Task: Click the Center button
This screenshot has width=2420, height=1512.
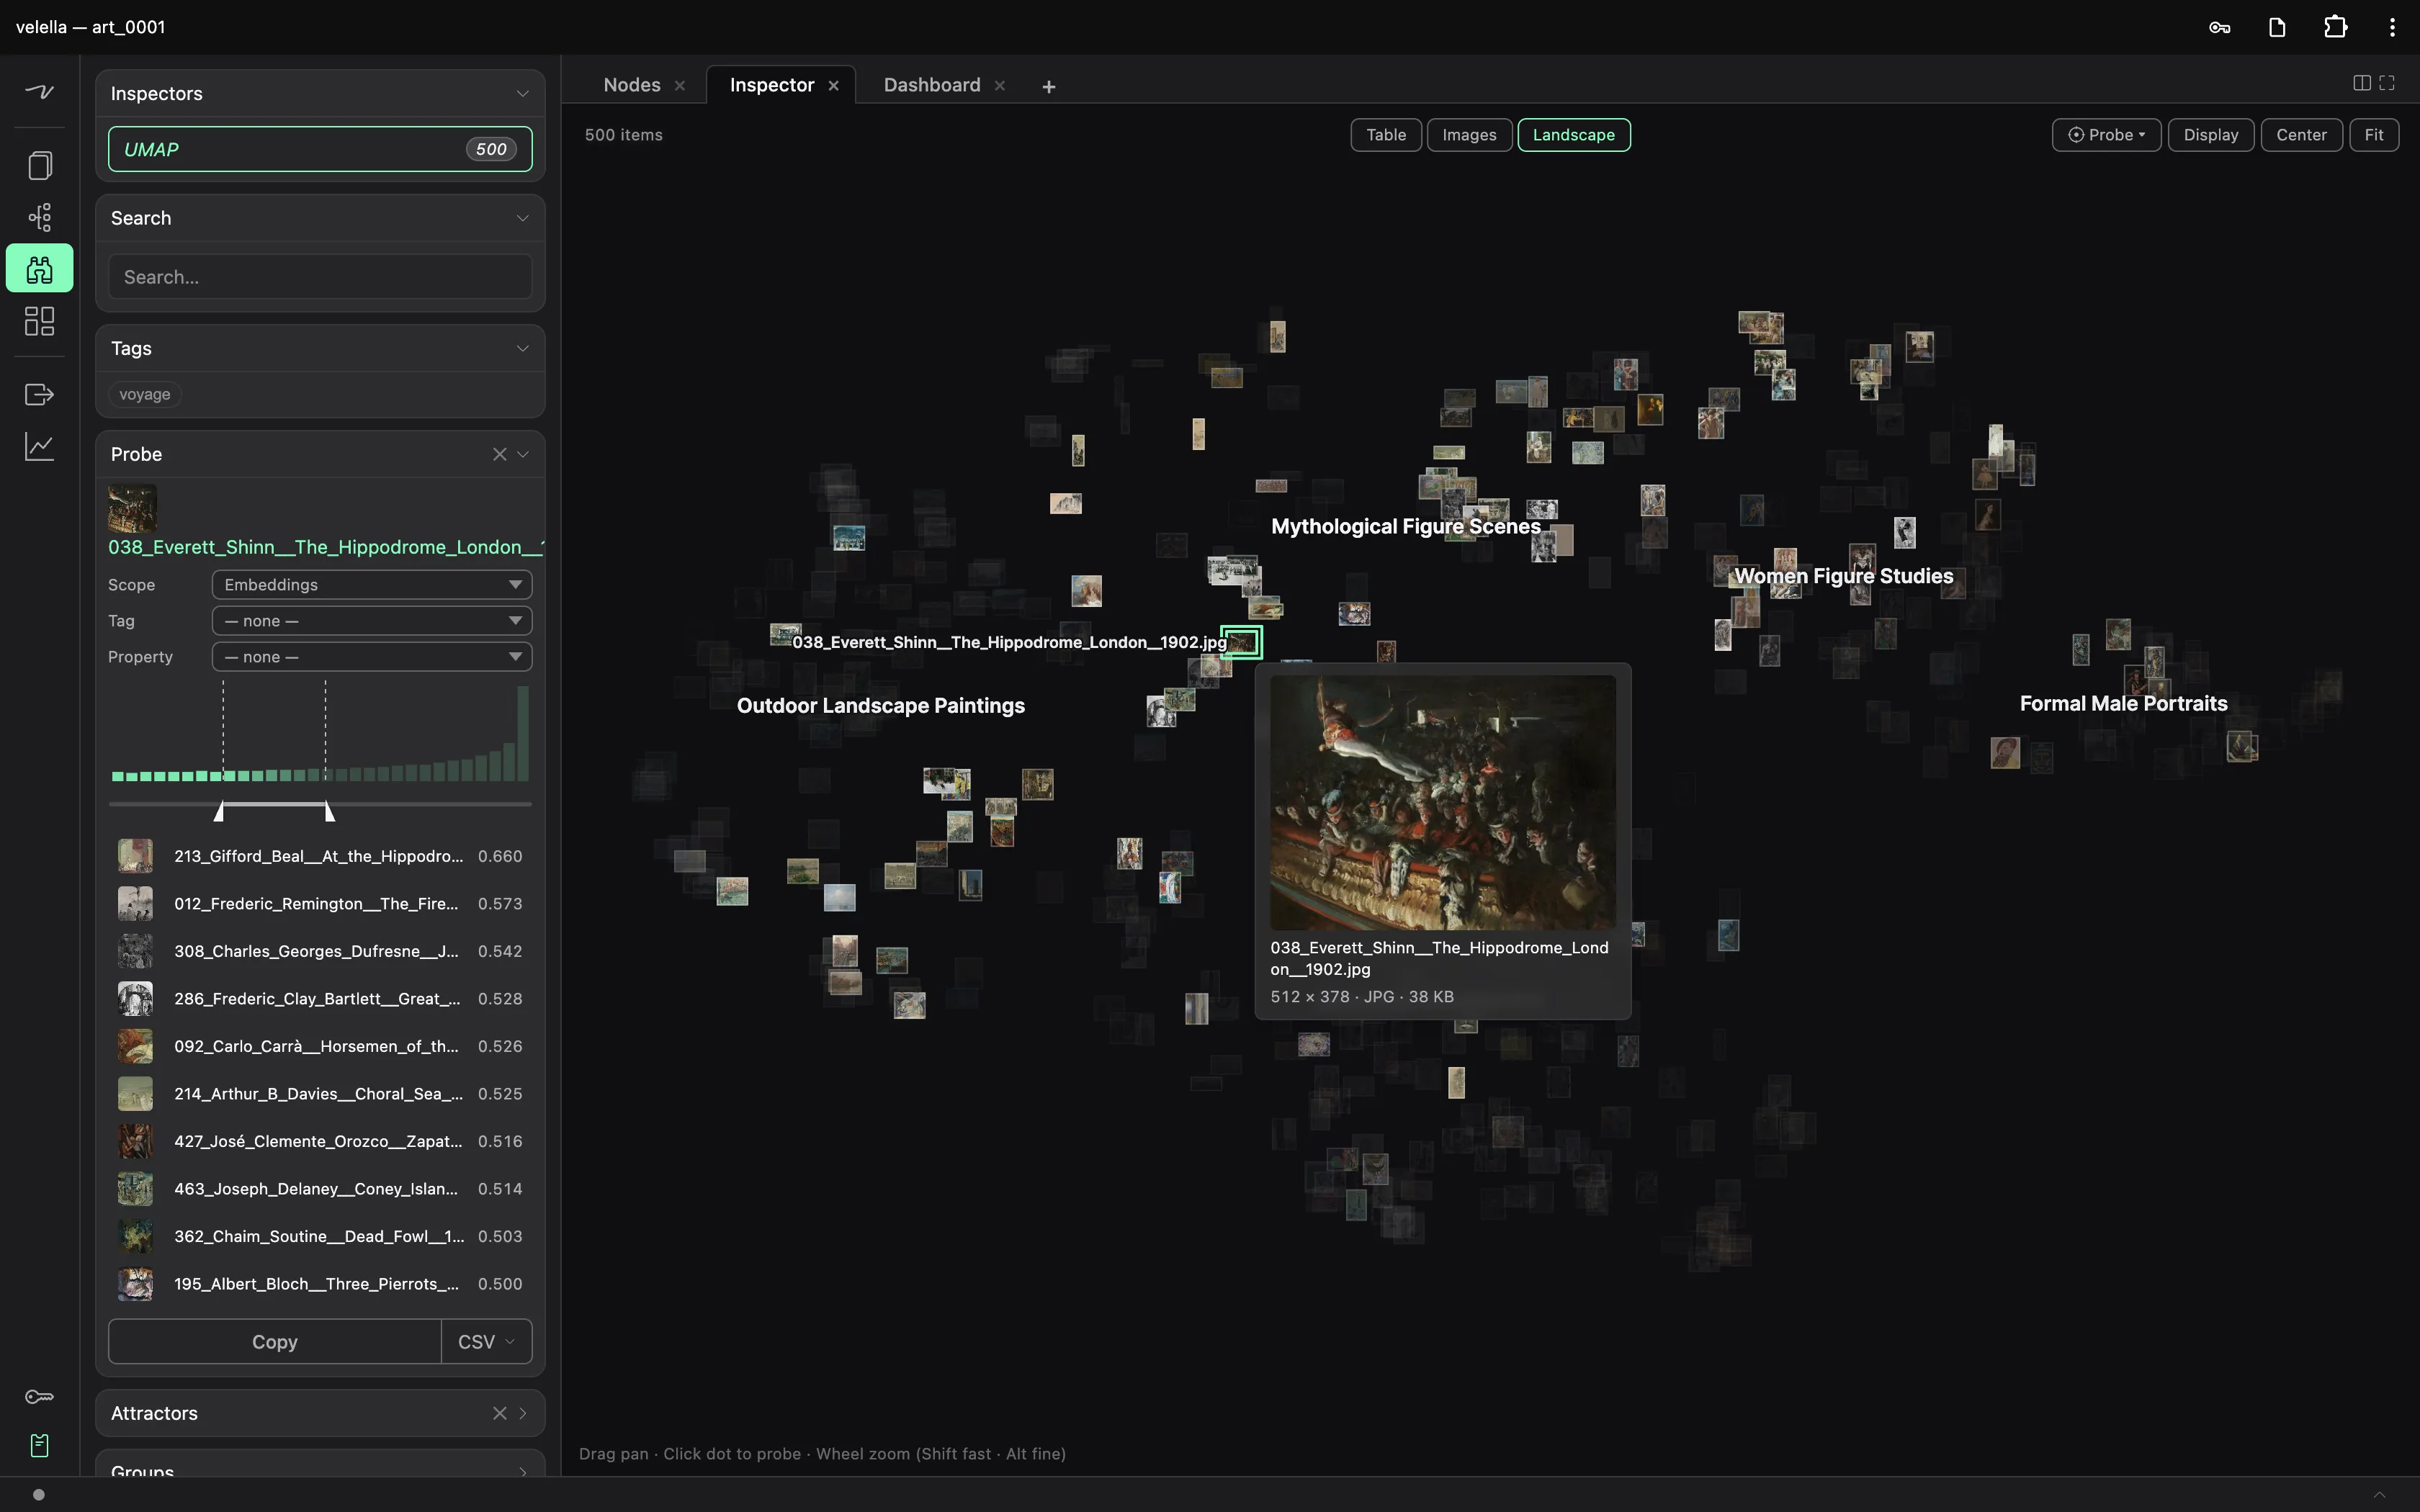Action: click(x=2301, y=135)
